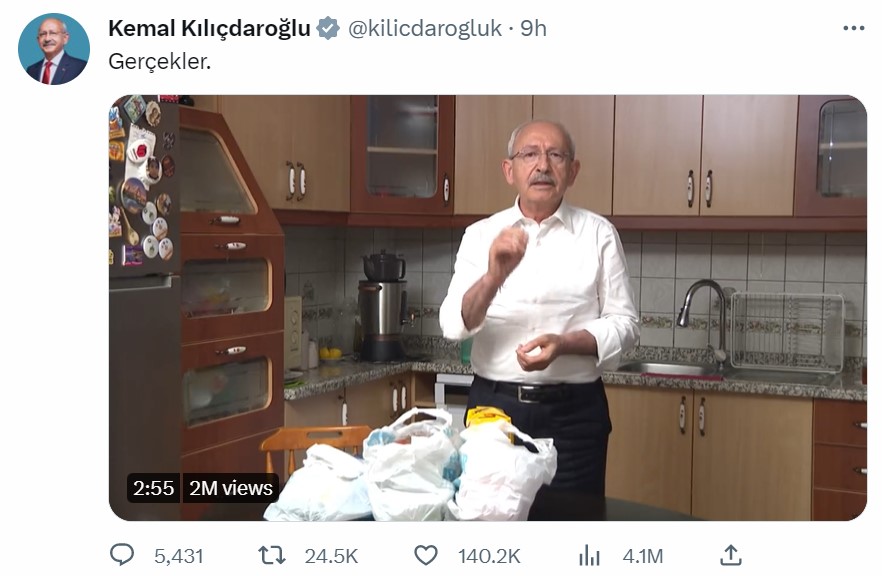Click the 5,431 replies count
The height and width of the screenshot is (576, 882).
[178, 556]
